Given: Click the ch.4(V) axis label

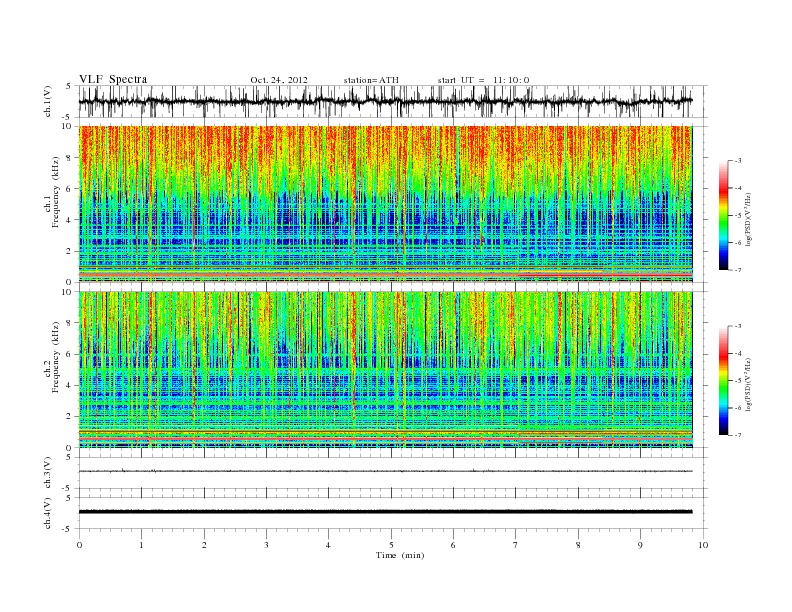Looking at the screenshot, I should (48, 513).
